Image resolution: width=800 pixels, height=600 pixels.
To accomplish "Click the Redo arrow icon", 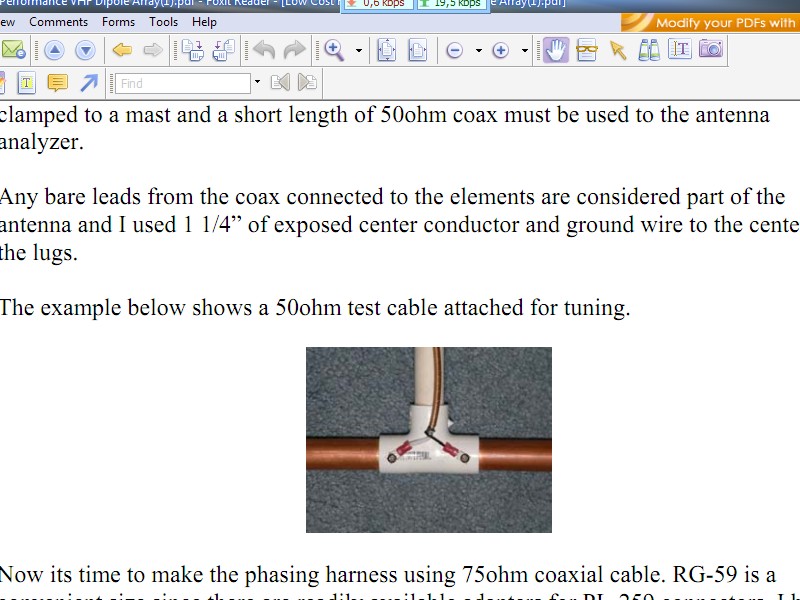I will (294, 50).
